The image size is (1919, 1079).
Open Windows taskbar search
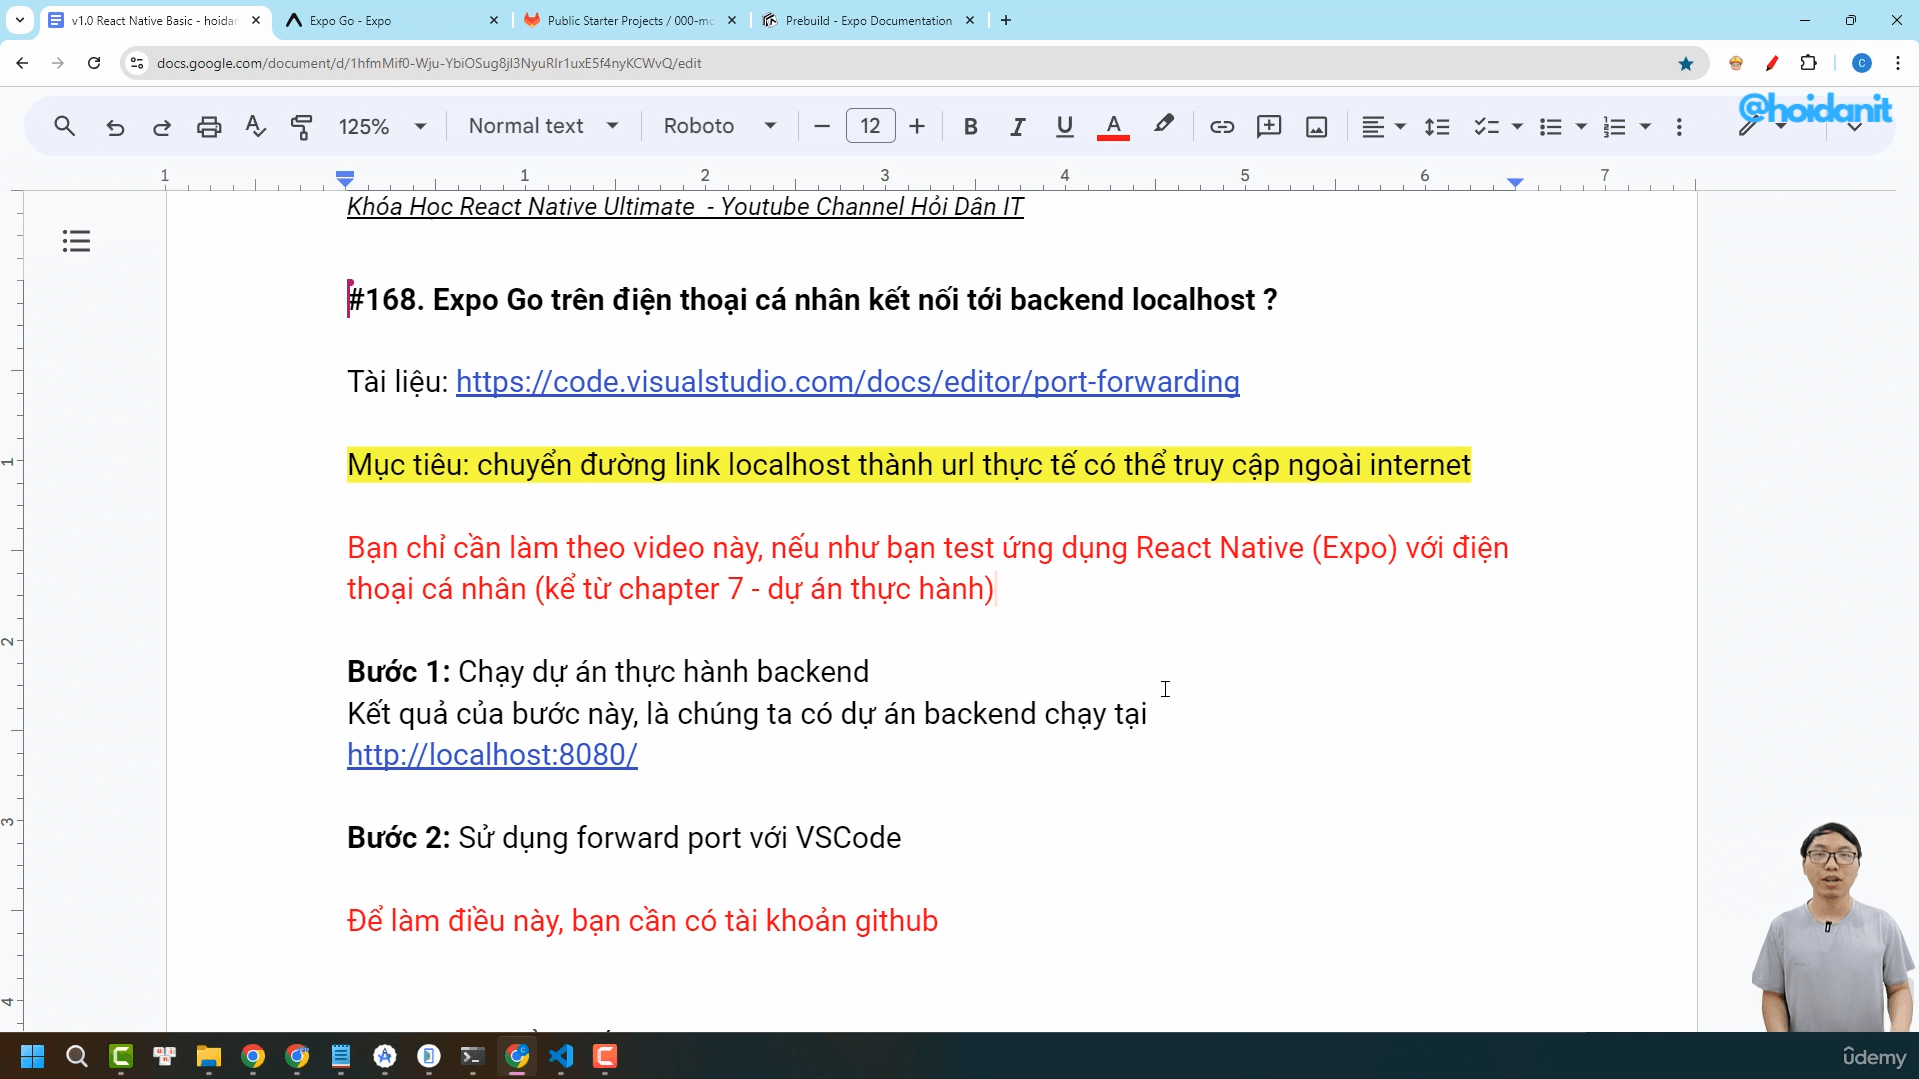77,1056
